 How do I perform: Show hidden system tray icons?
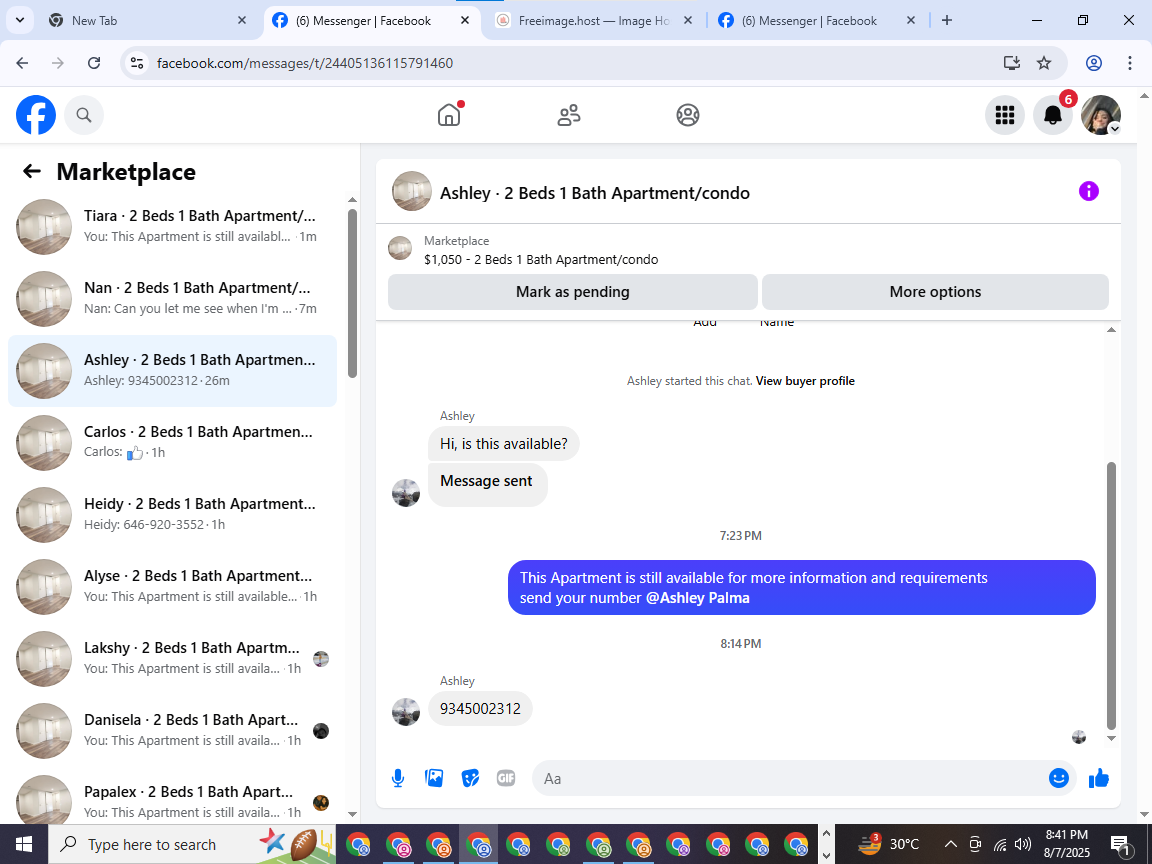tap(950, 844)
